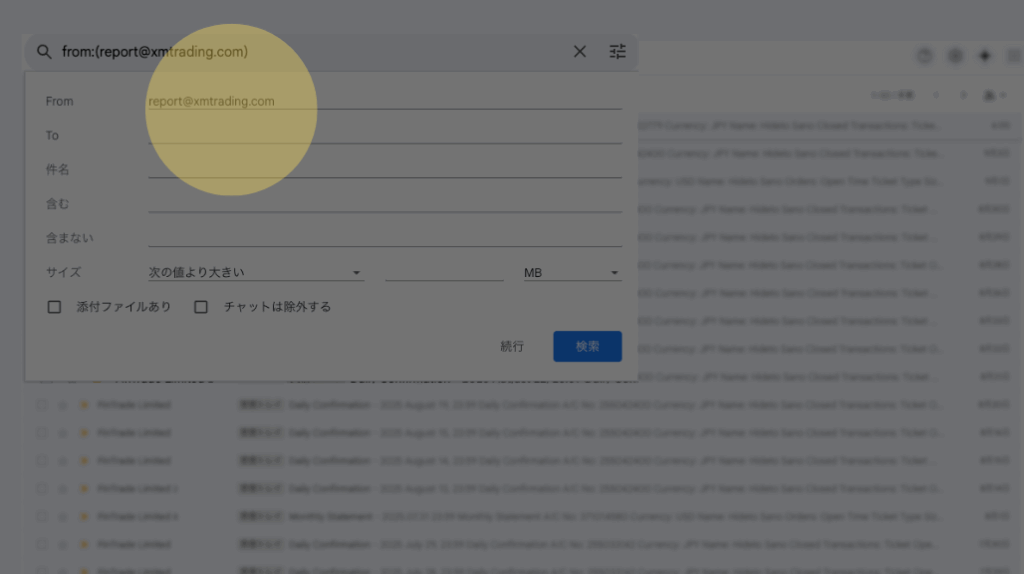Image resolution: width=1024 pixels, height=574 pixels.
Task: Open the Help question mark icon
Action: click(924, 56)
